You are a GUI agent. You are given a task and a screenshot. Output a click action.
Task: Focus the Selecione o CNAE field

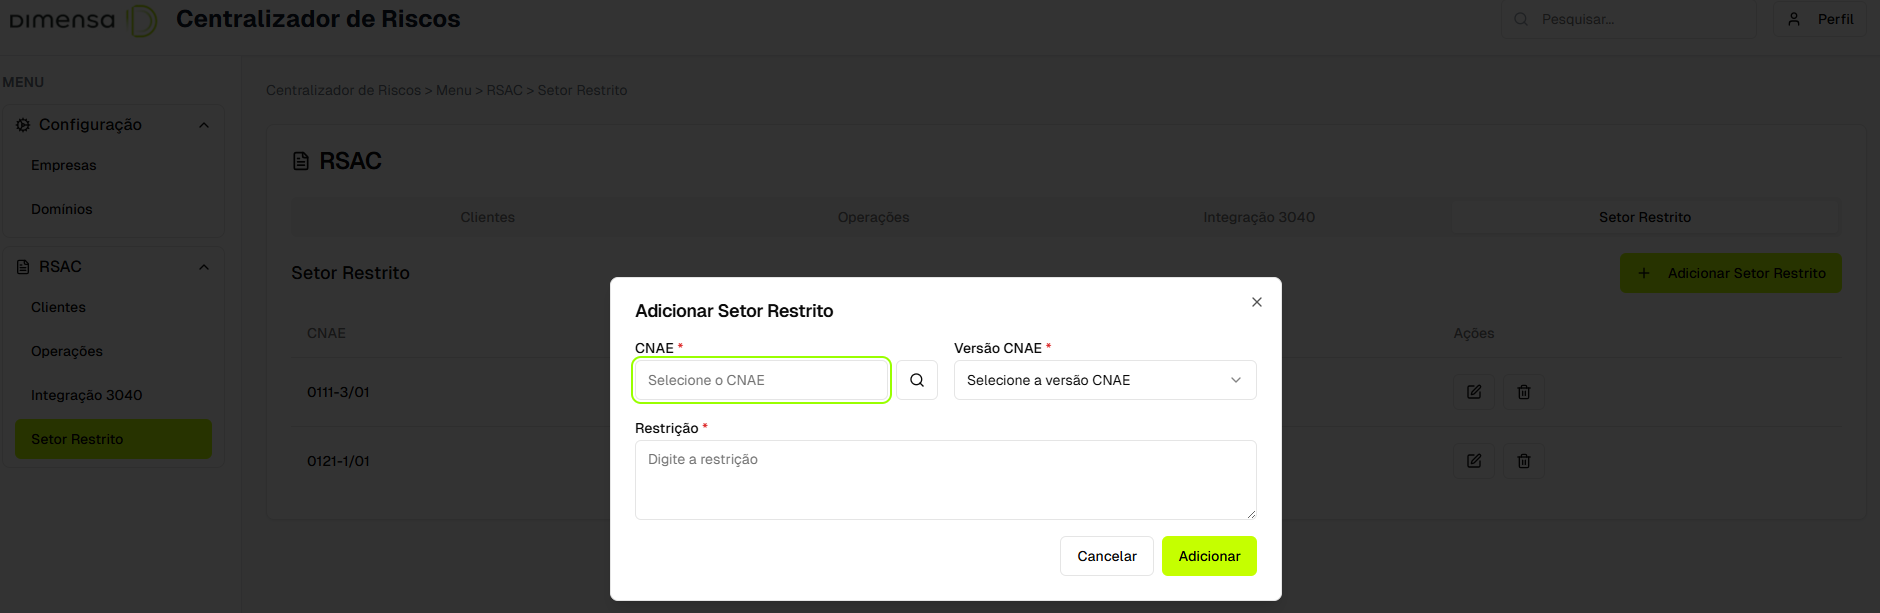pyautogui.click(x=762, y=380)
